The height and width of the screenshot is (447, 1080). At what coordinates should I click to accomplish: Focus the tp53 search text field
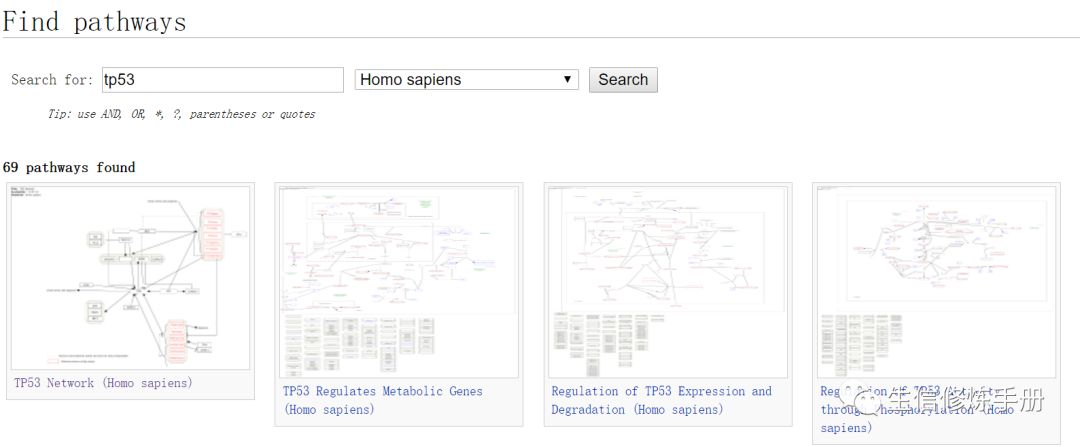pos(221,80)
